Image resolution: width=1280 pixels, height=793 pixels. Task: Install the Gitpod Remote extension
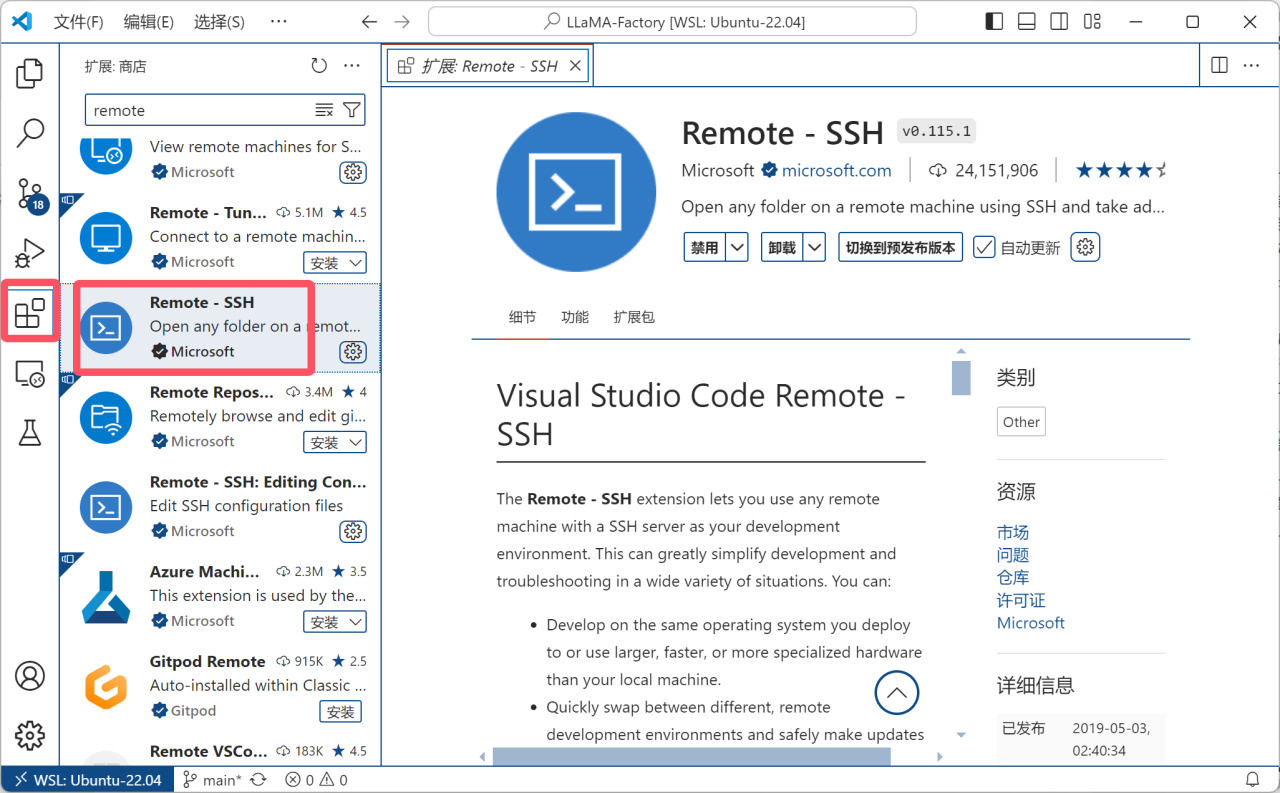(x=341, y=711)
